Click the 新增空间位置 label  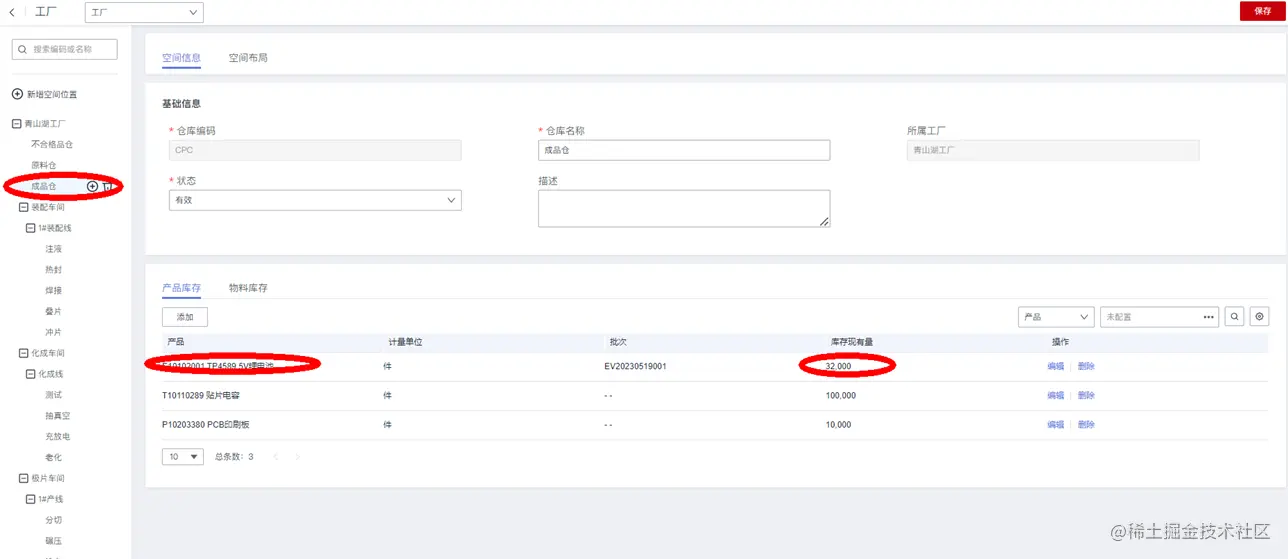point(52,94)
